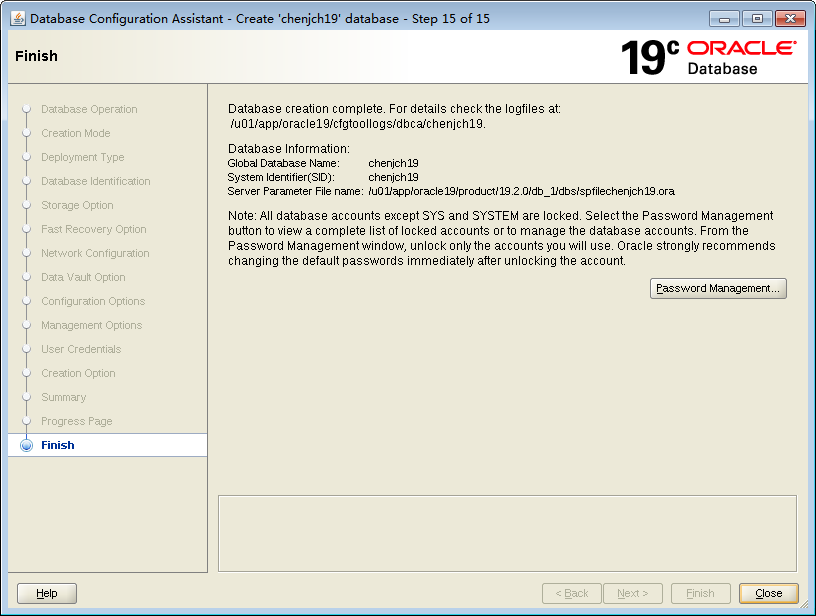Click the disabled Finish button

pyautogui.click(x=700, y=593)
